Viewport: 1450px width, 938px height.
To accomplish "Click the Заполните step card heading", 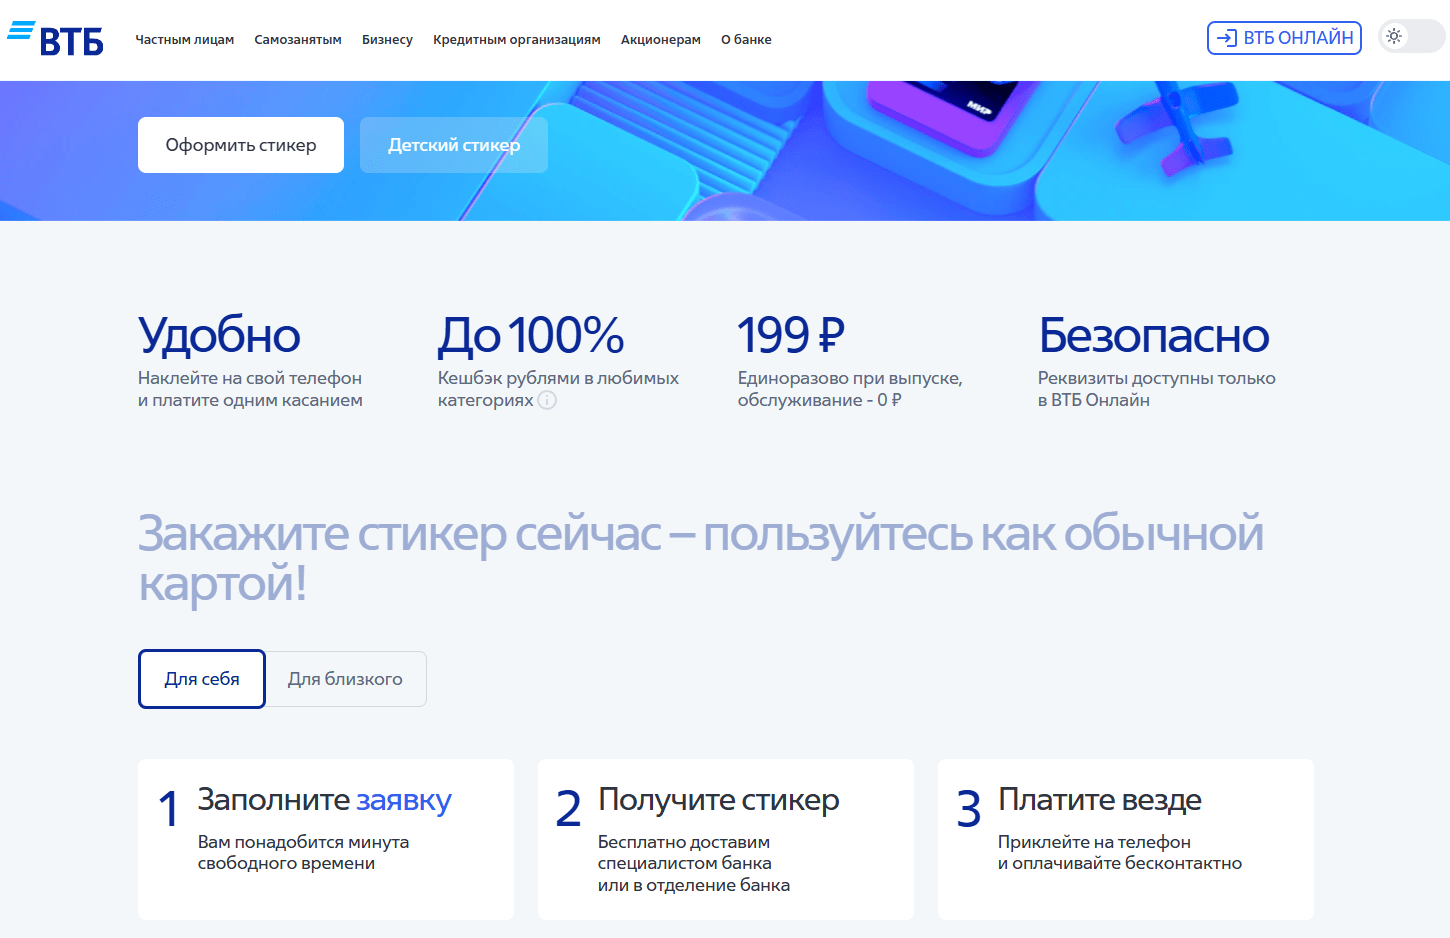I will (x=325, y=800).
